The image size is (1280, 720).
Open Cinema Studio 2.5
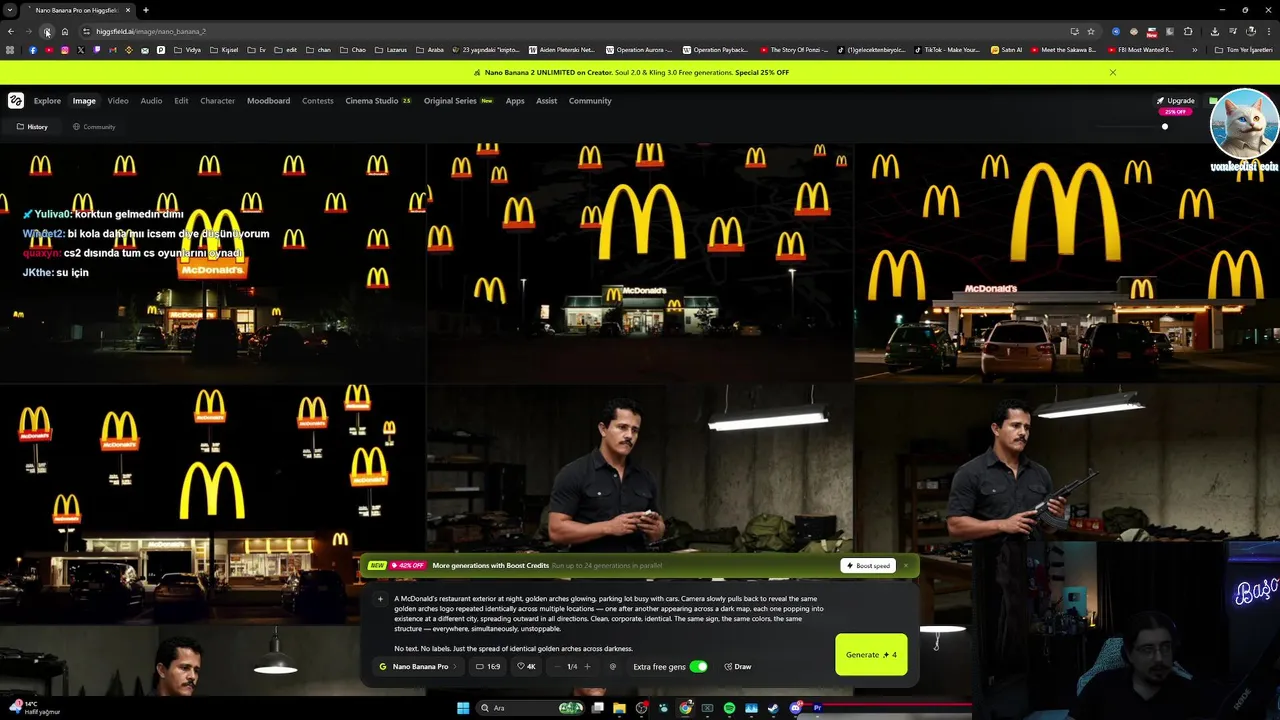(378, 101)
